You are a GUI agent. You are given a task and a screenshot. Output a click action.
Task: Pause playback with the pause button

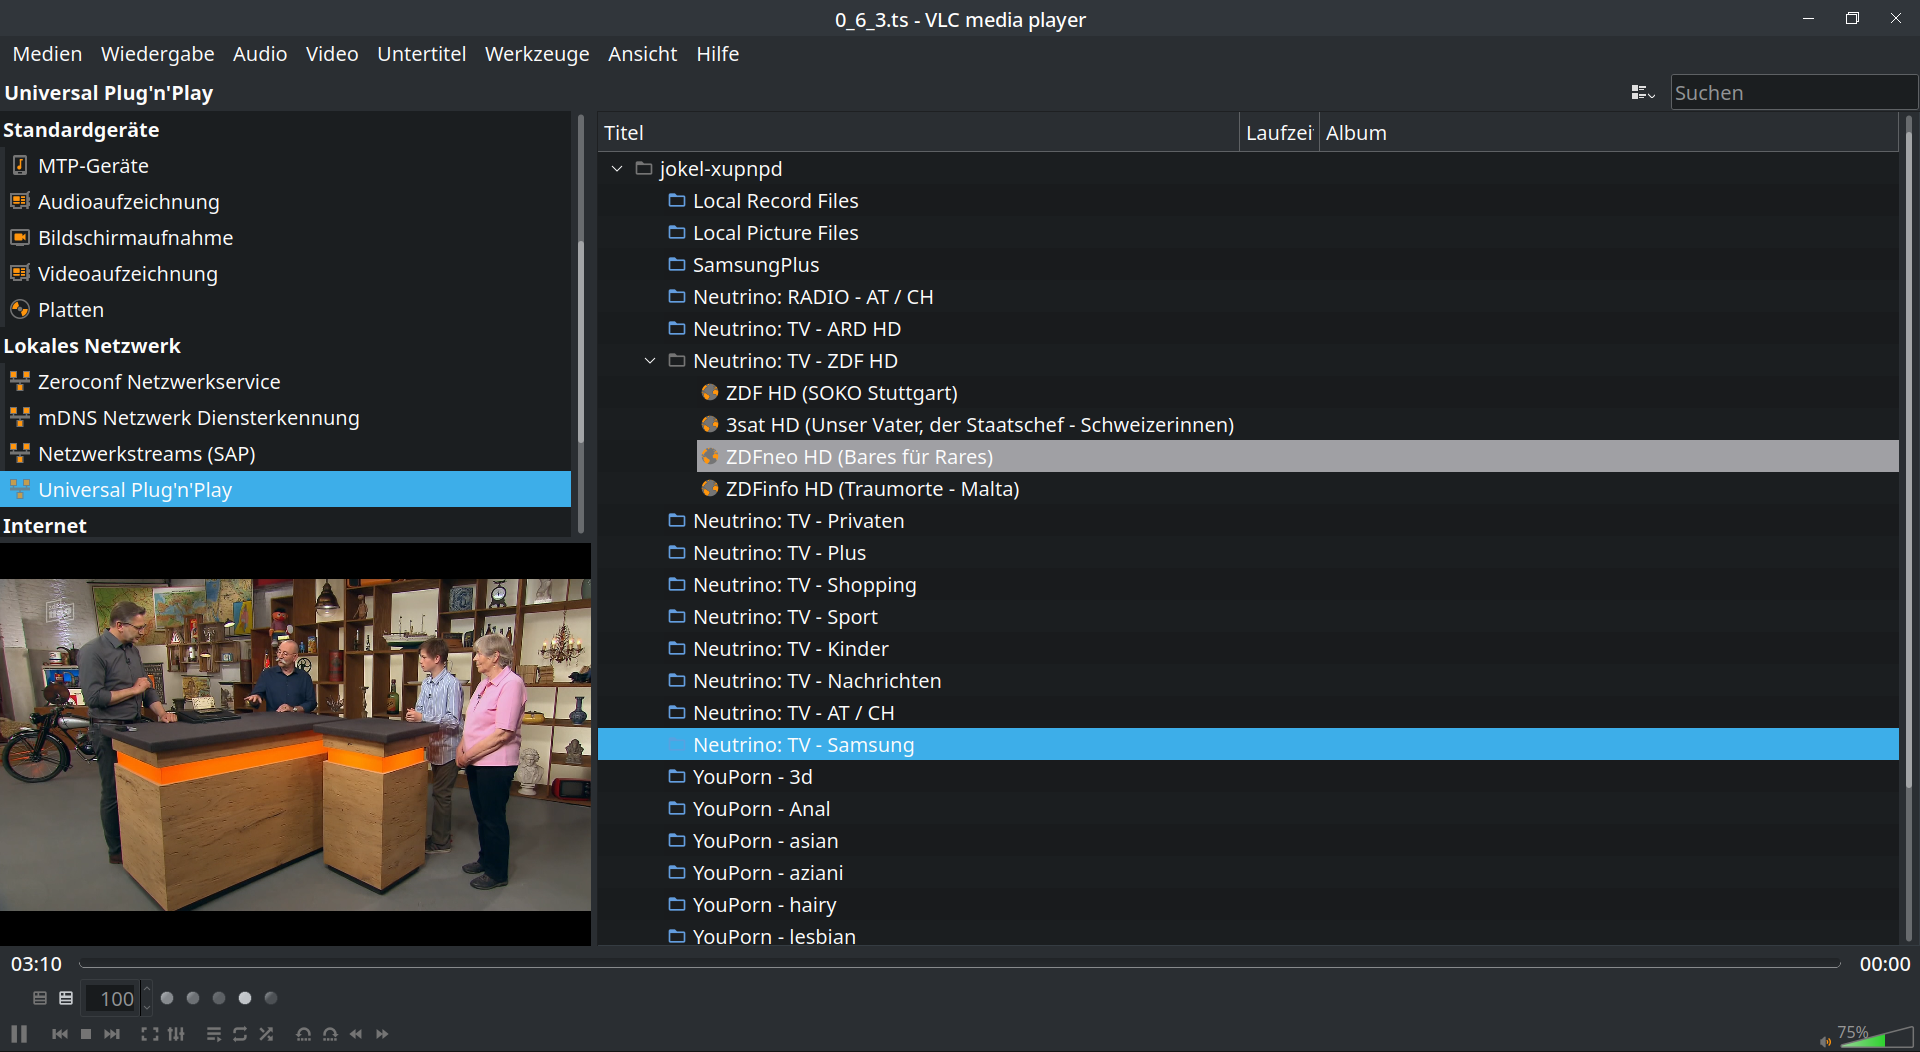point(19,1034)
